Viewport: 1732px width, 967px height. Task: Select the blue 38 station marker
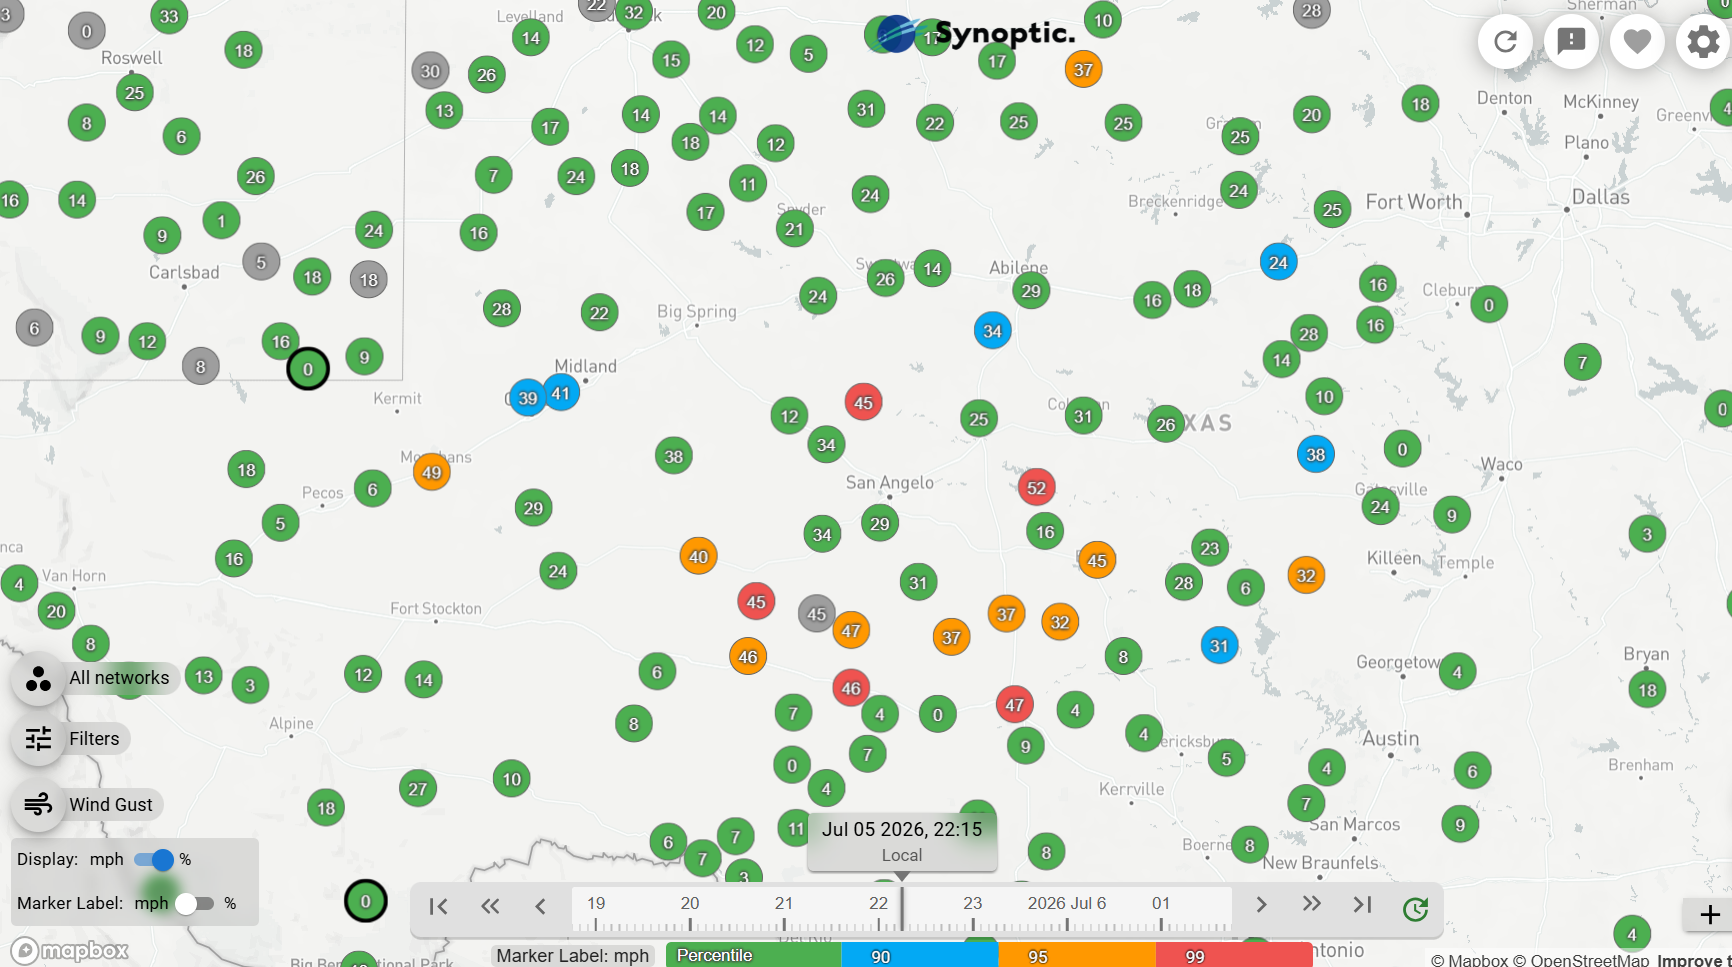pyautogui.click(x=1316, y=455)
